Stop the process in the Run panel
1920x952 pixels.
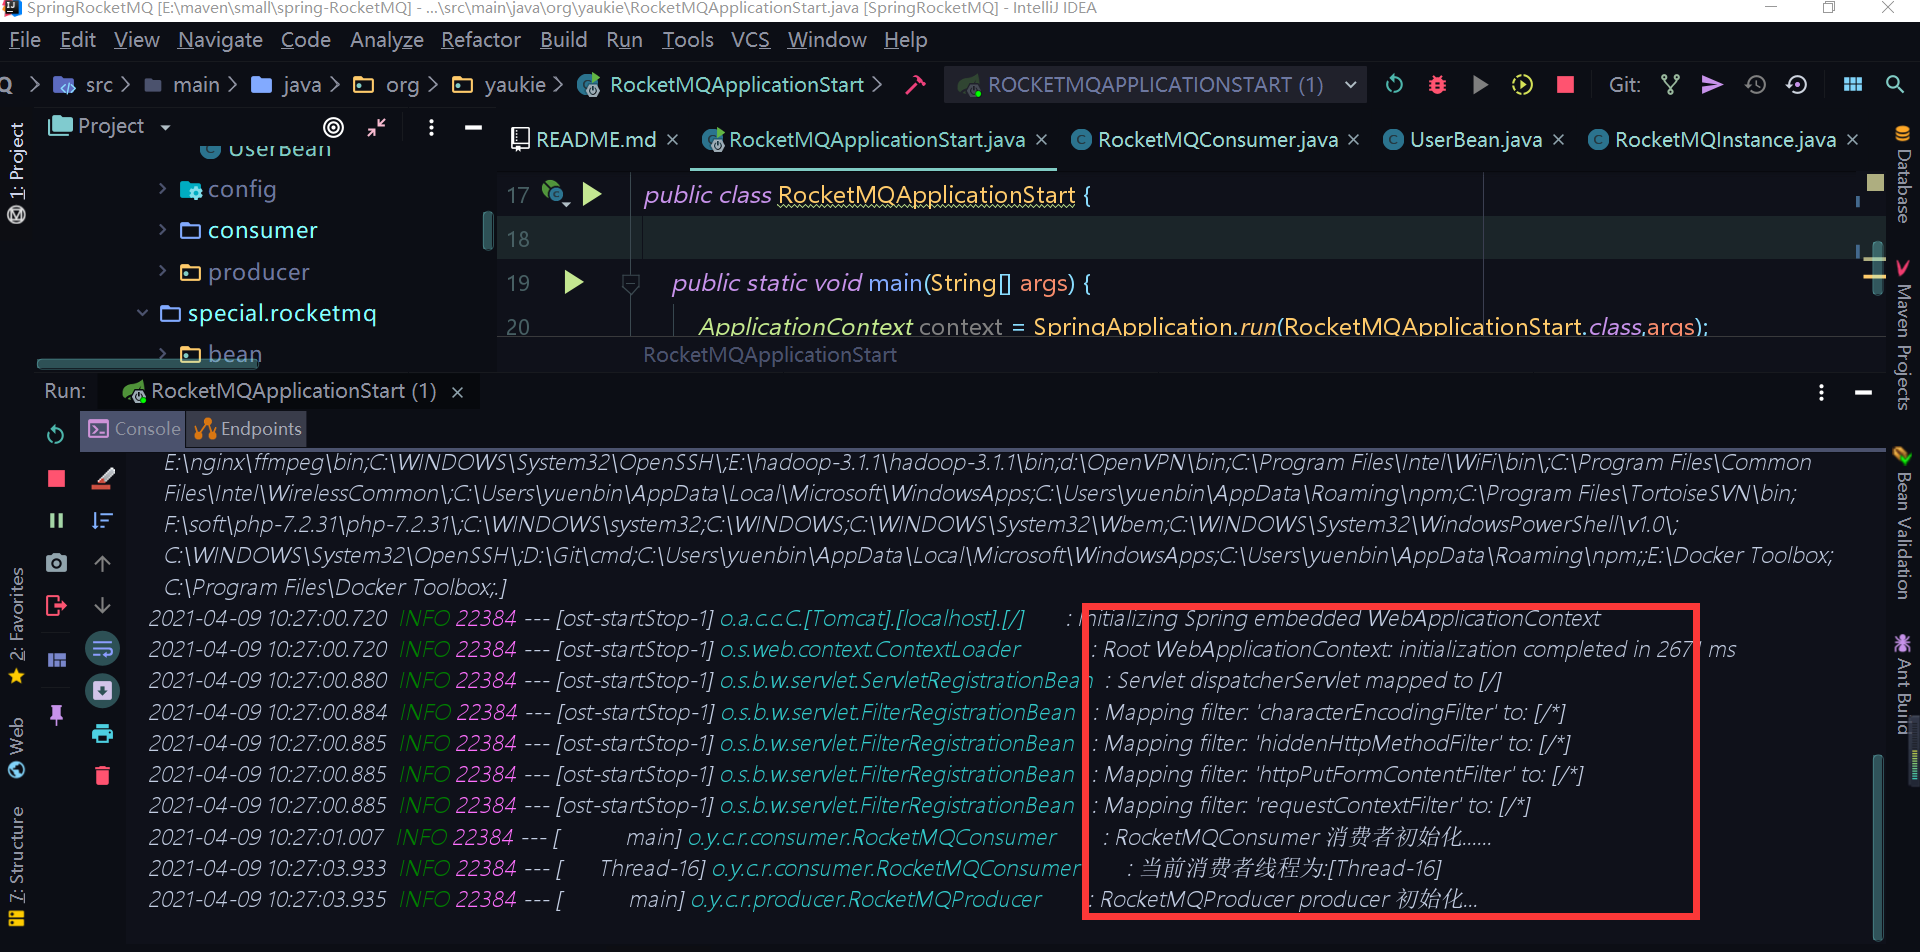pyautogui.click(x=56, y=479)
